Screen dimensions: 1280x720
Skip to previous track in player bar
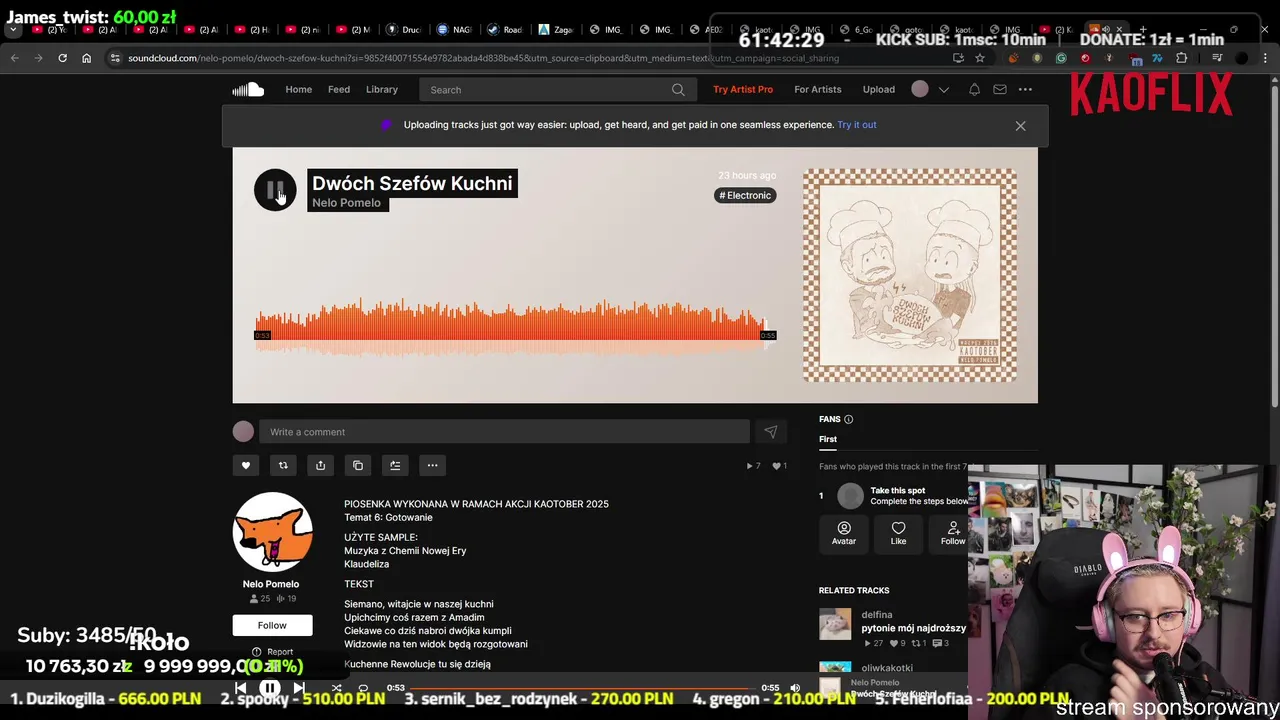[x=240, y=688]
